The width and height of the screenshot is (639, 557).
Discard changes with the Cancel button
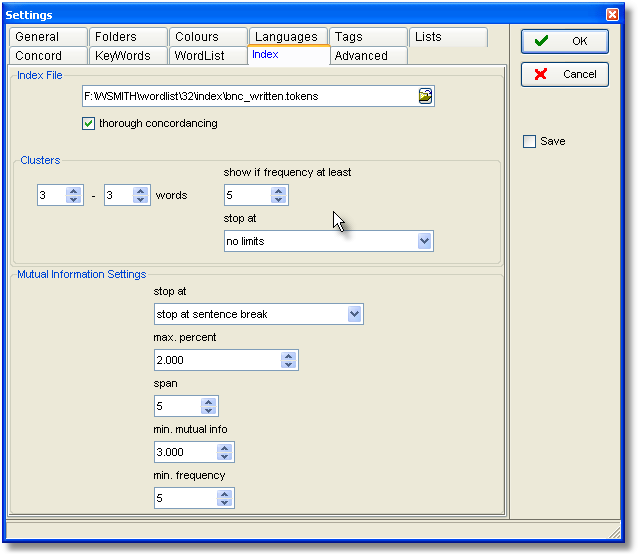point(565,74)
